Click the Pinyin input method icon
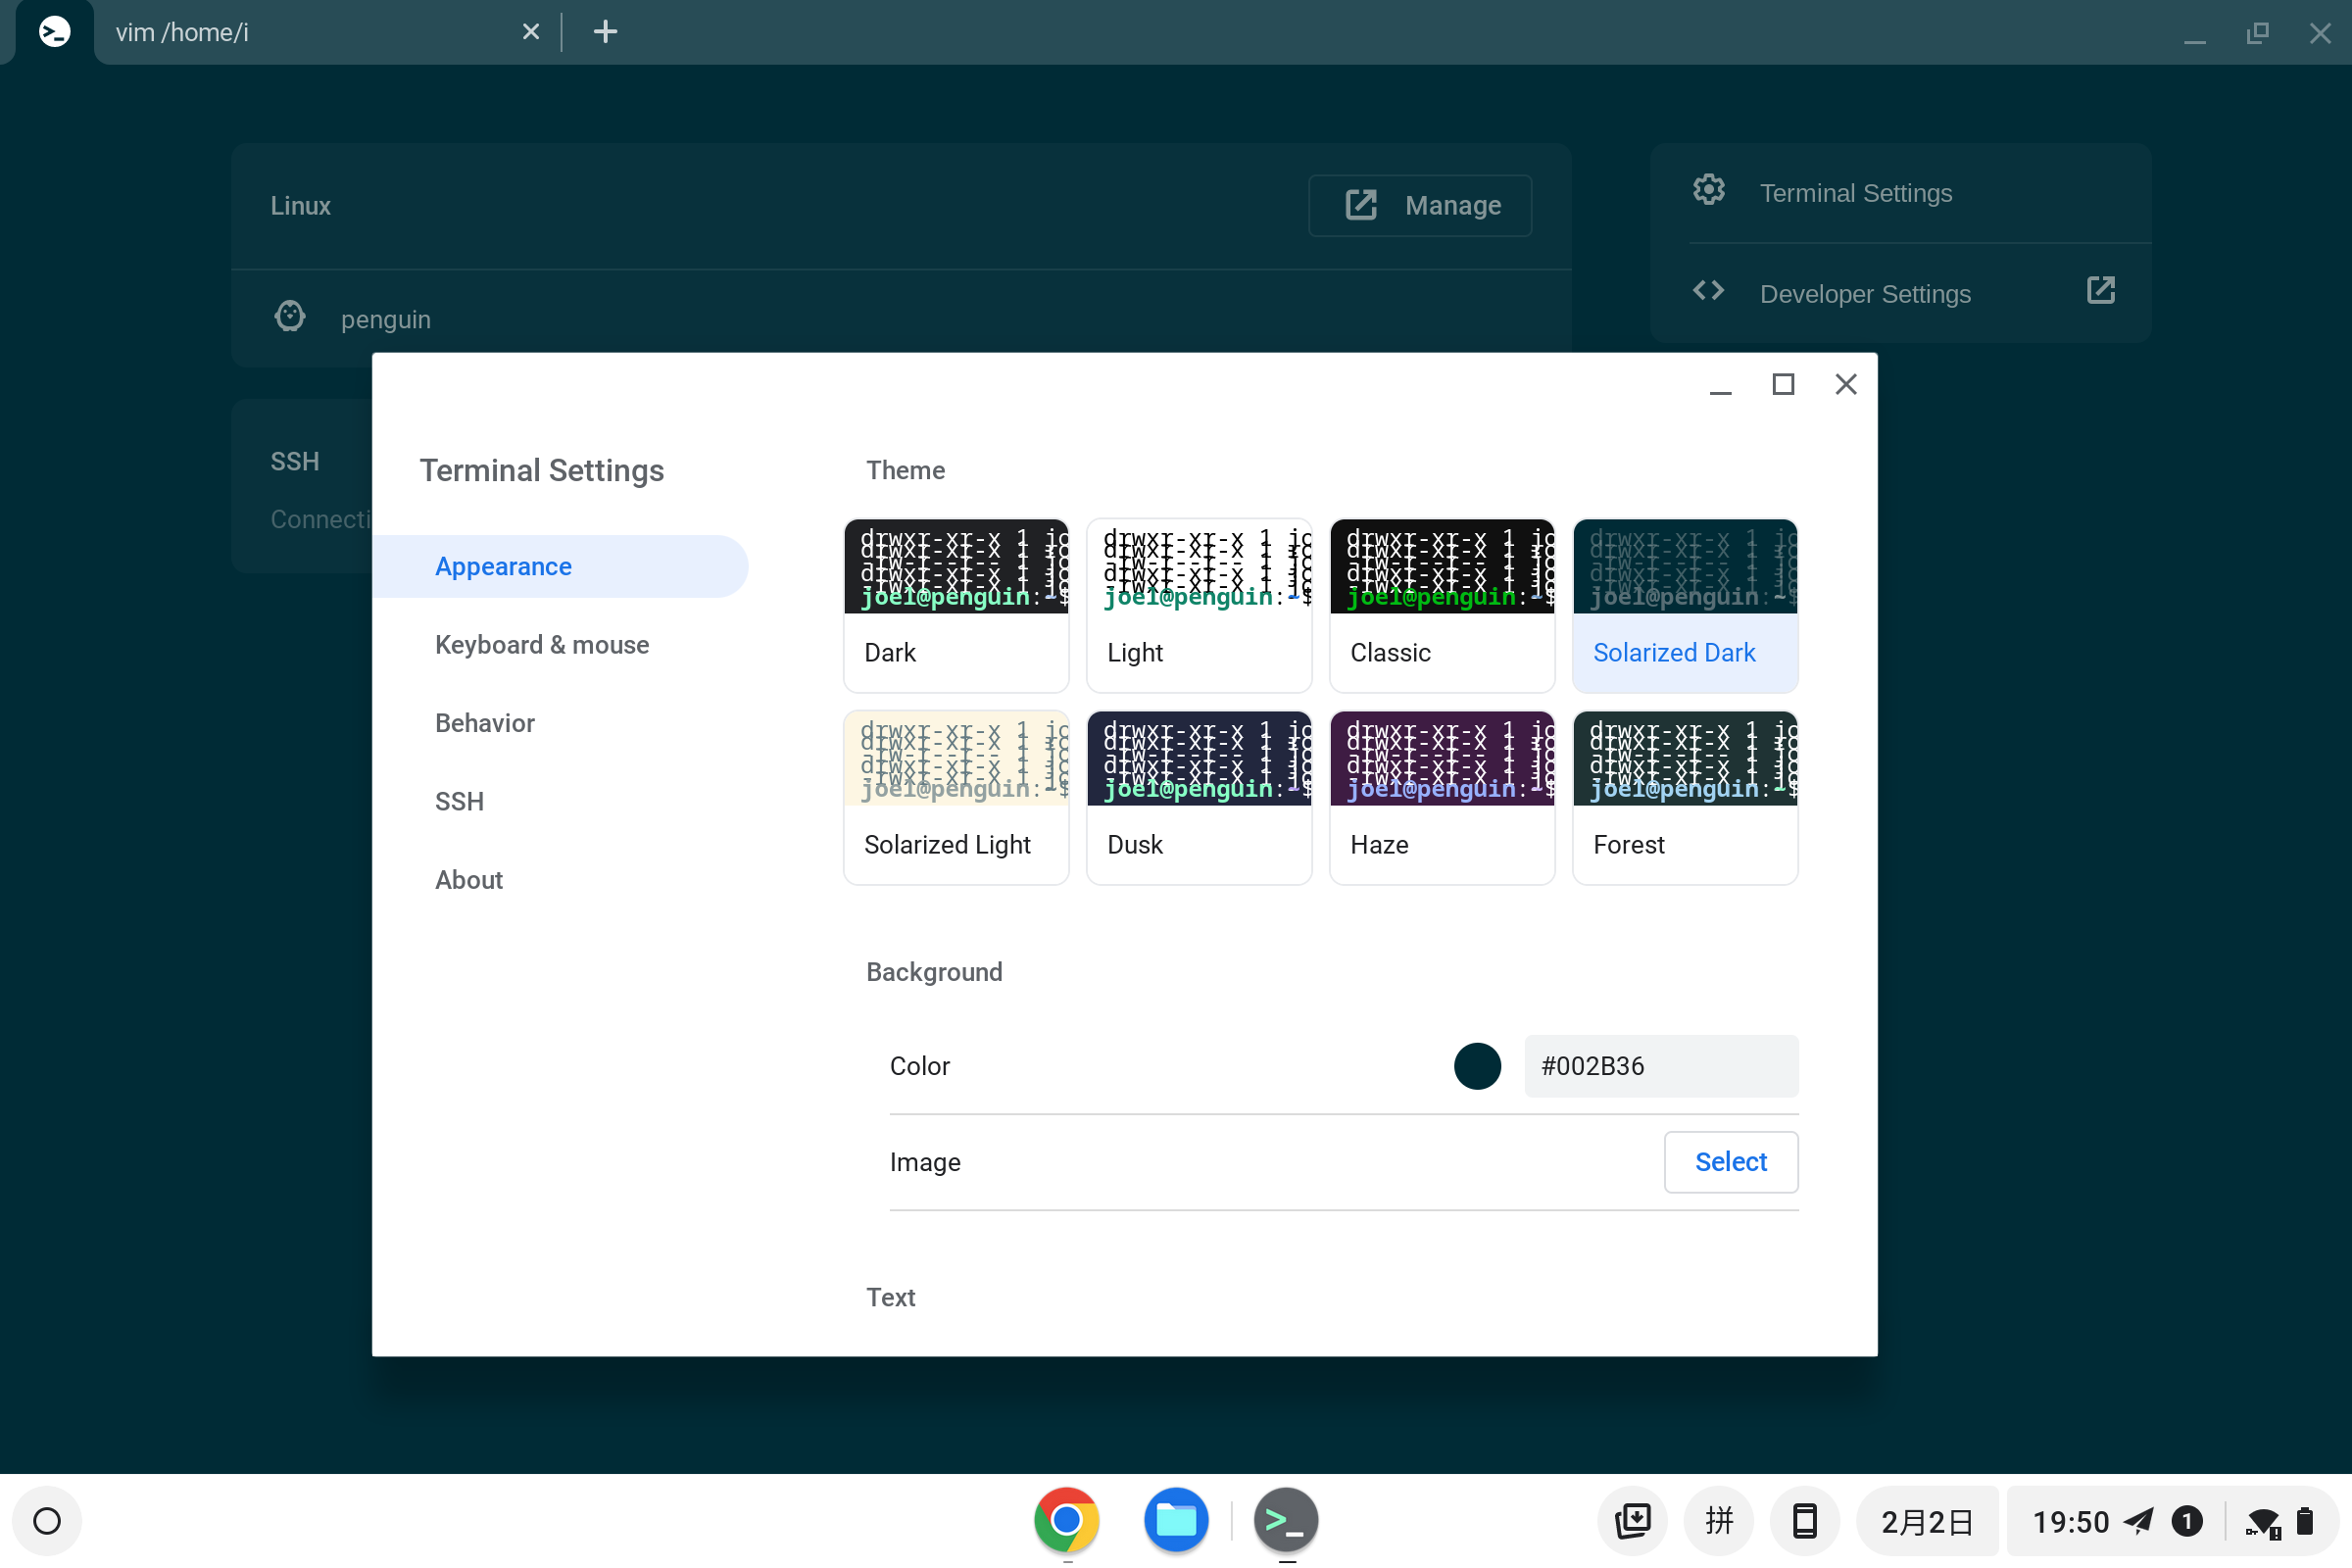Screen dimensions: 2352x1568 pyautogui.click(x=1717, y=1519)
